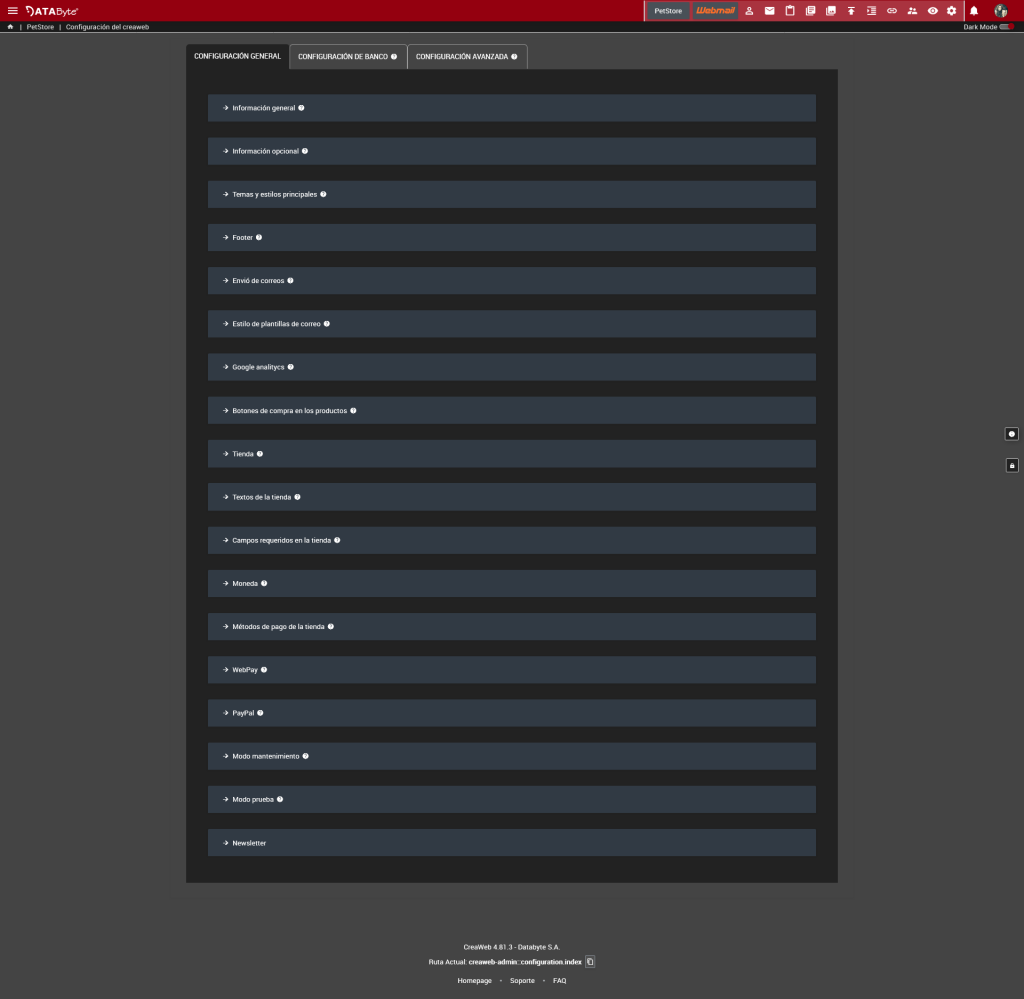Click the clipboard icon in top toolbar
Screen dimensions: 1024x999
[x=789, y=11]
